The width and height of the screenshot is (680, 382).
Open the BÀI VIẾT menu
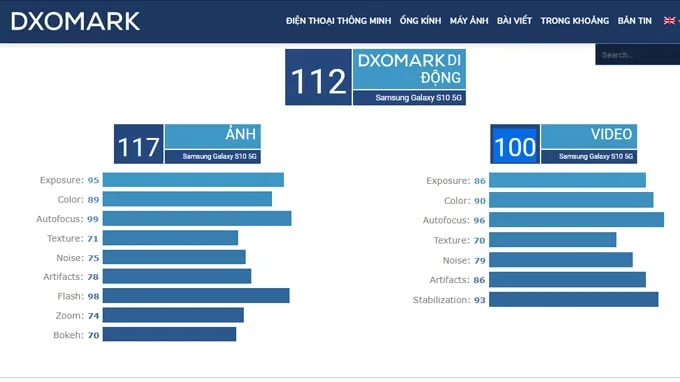(x=514, y=20)
